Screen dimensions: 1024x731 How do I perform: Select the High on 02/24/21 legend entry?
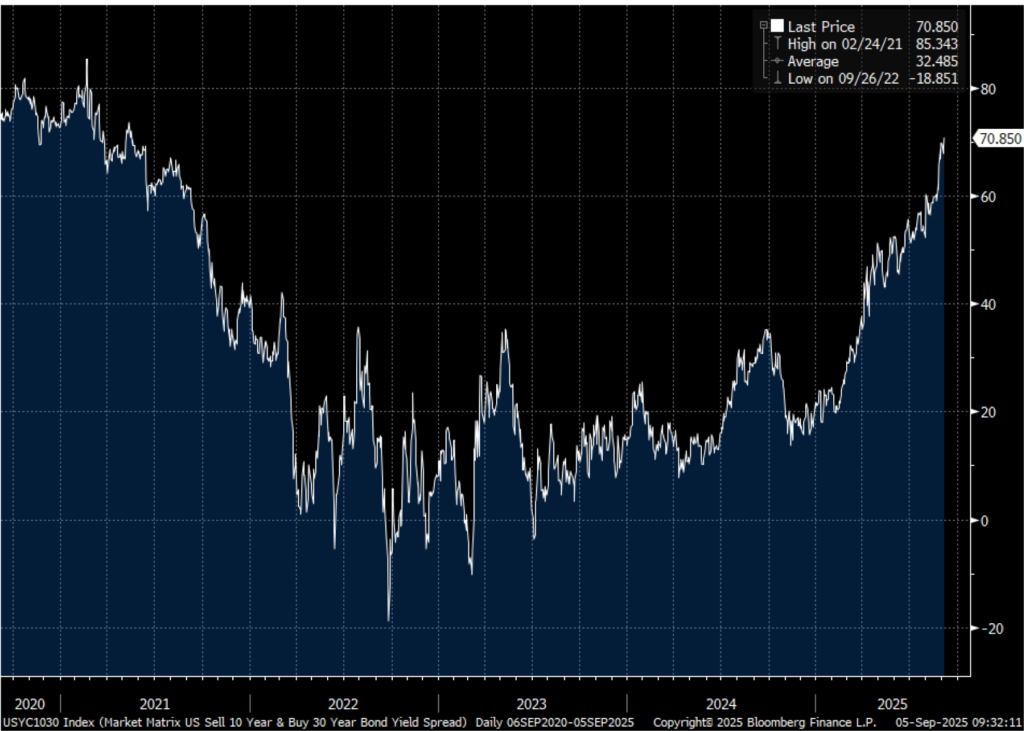tap(838, 44)
